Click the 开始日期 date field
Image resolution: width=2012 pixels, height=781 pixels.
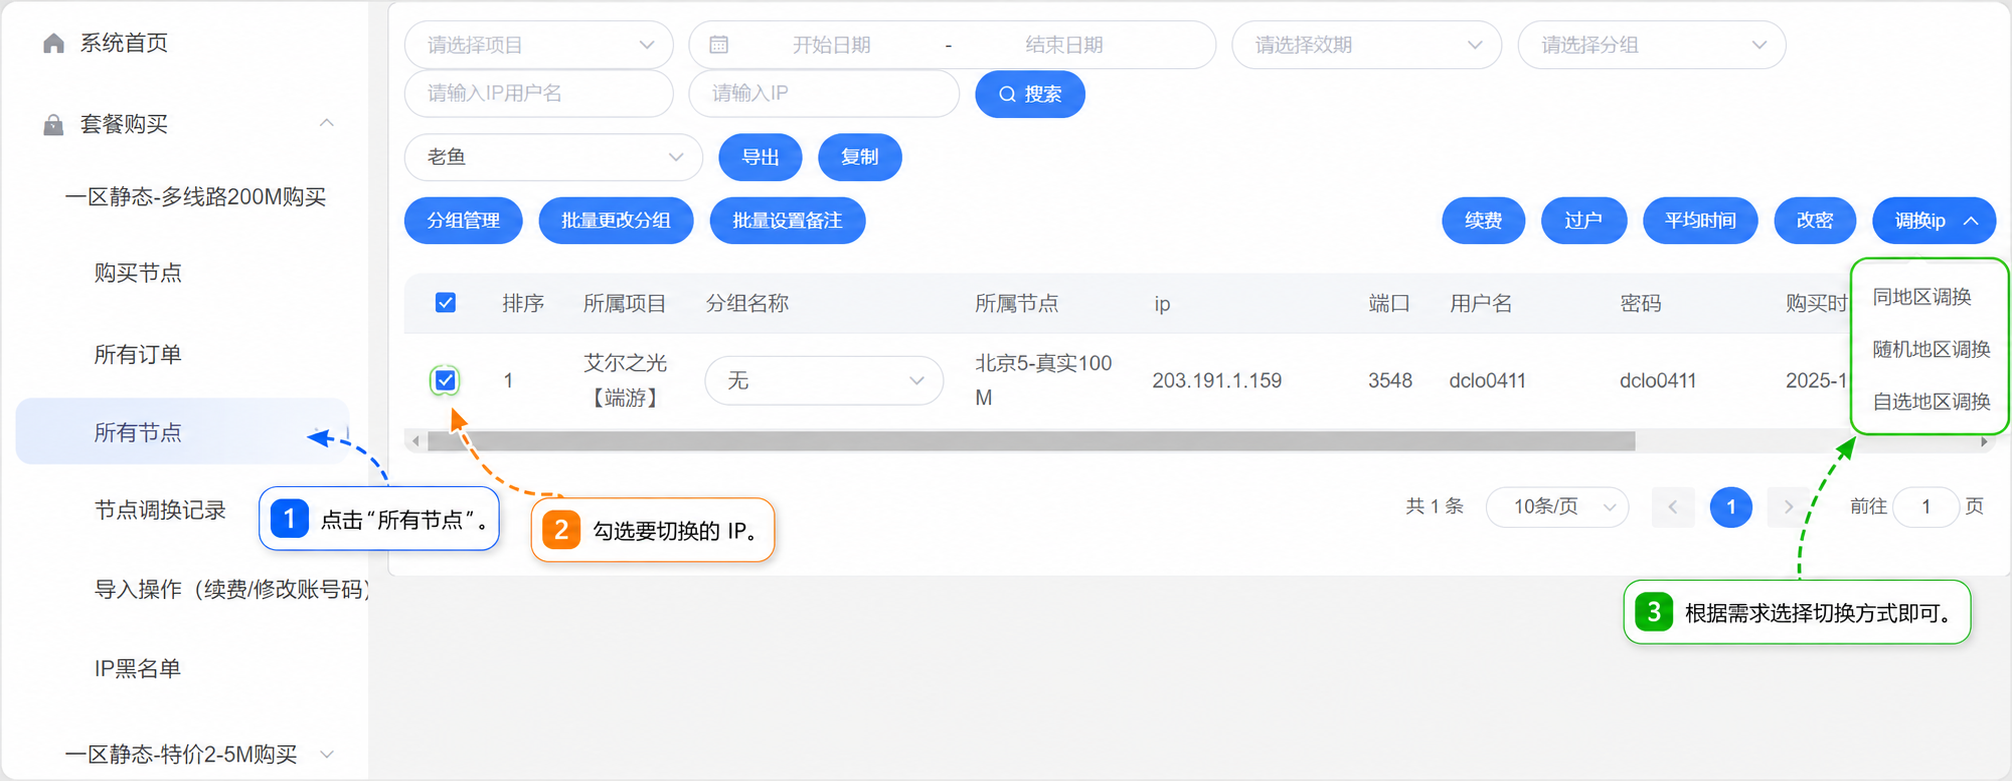831,45
